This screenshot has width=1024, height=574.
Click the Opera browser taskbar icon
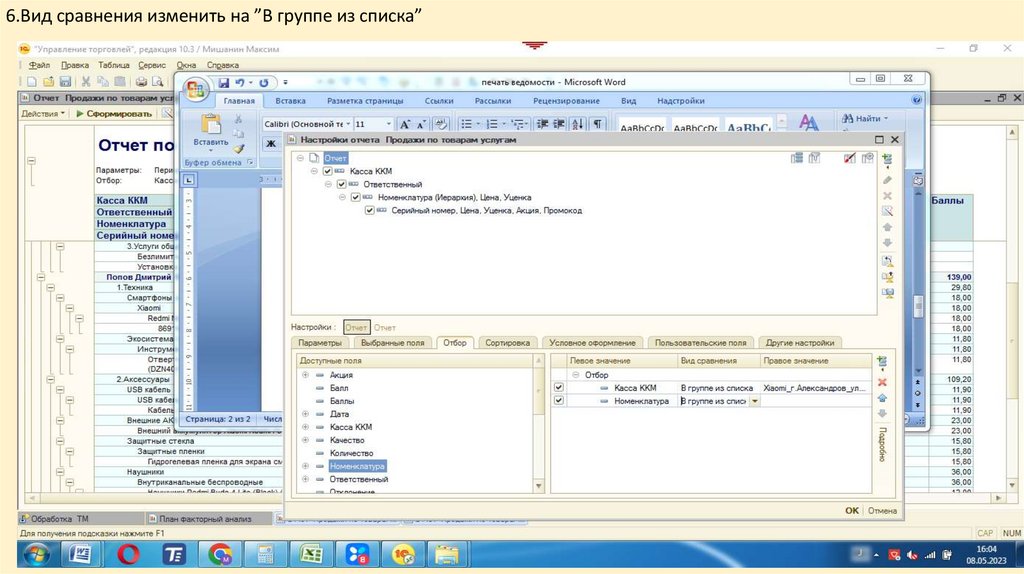pyautogui.click(x=128, y=554)
